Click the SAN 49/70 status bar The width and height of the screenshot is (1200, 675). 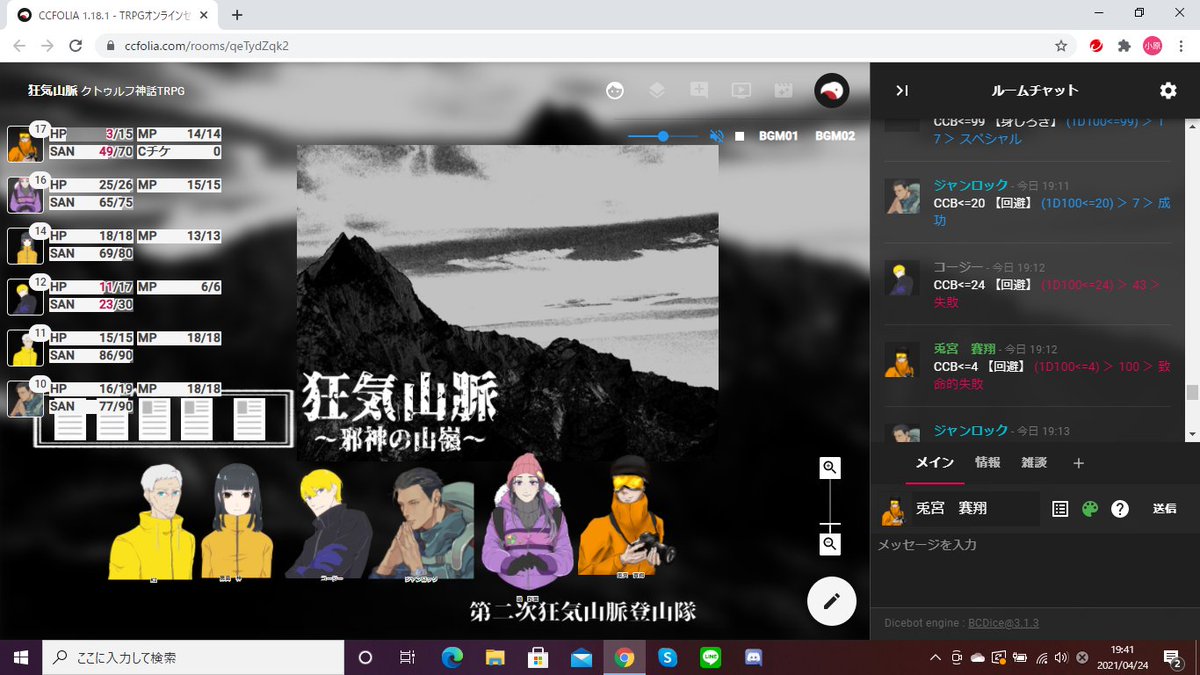(91, 152)
